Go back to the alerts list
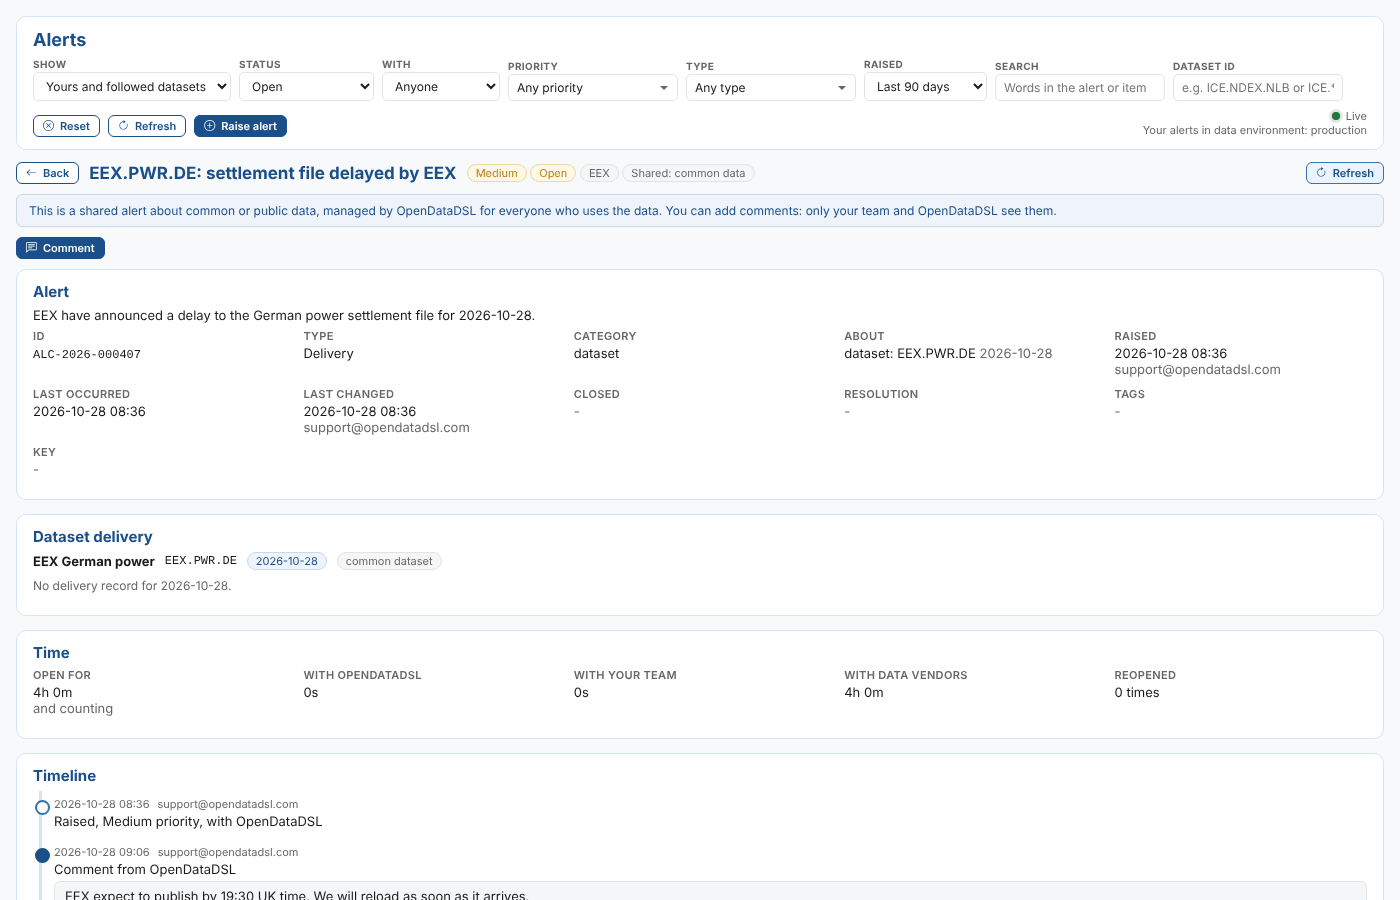Screen dimensions: 1400x900 point(47,173)
